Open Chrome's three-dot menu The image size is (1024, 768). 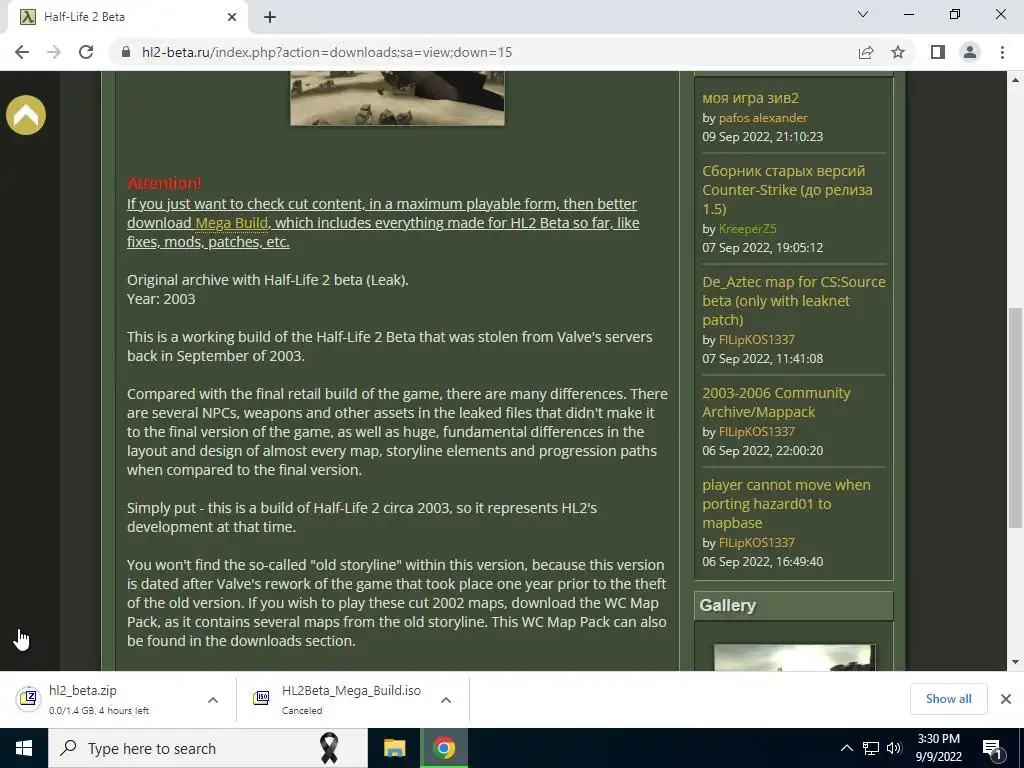(x=1002, y=52)
